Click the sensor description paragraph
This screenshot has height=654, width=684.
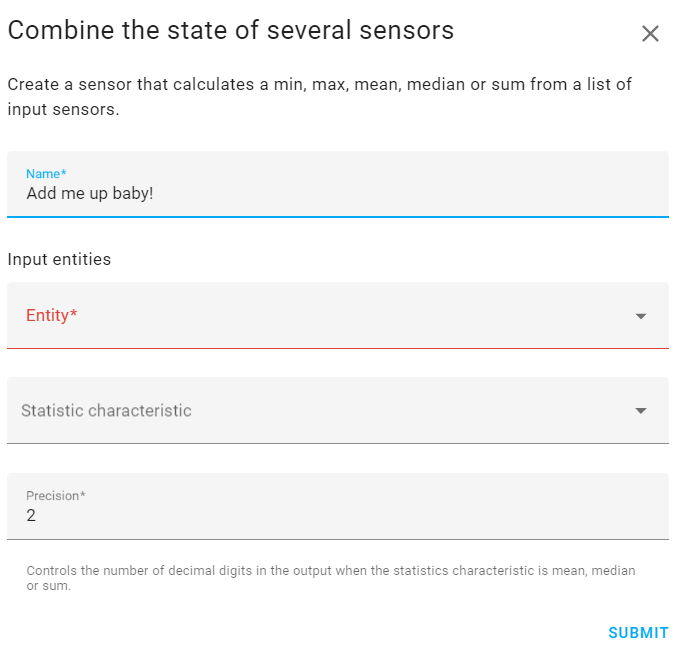click(319, 96)
